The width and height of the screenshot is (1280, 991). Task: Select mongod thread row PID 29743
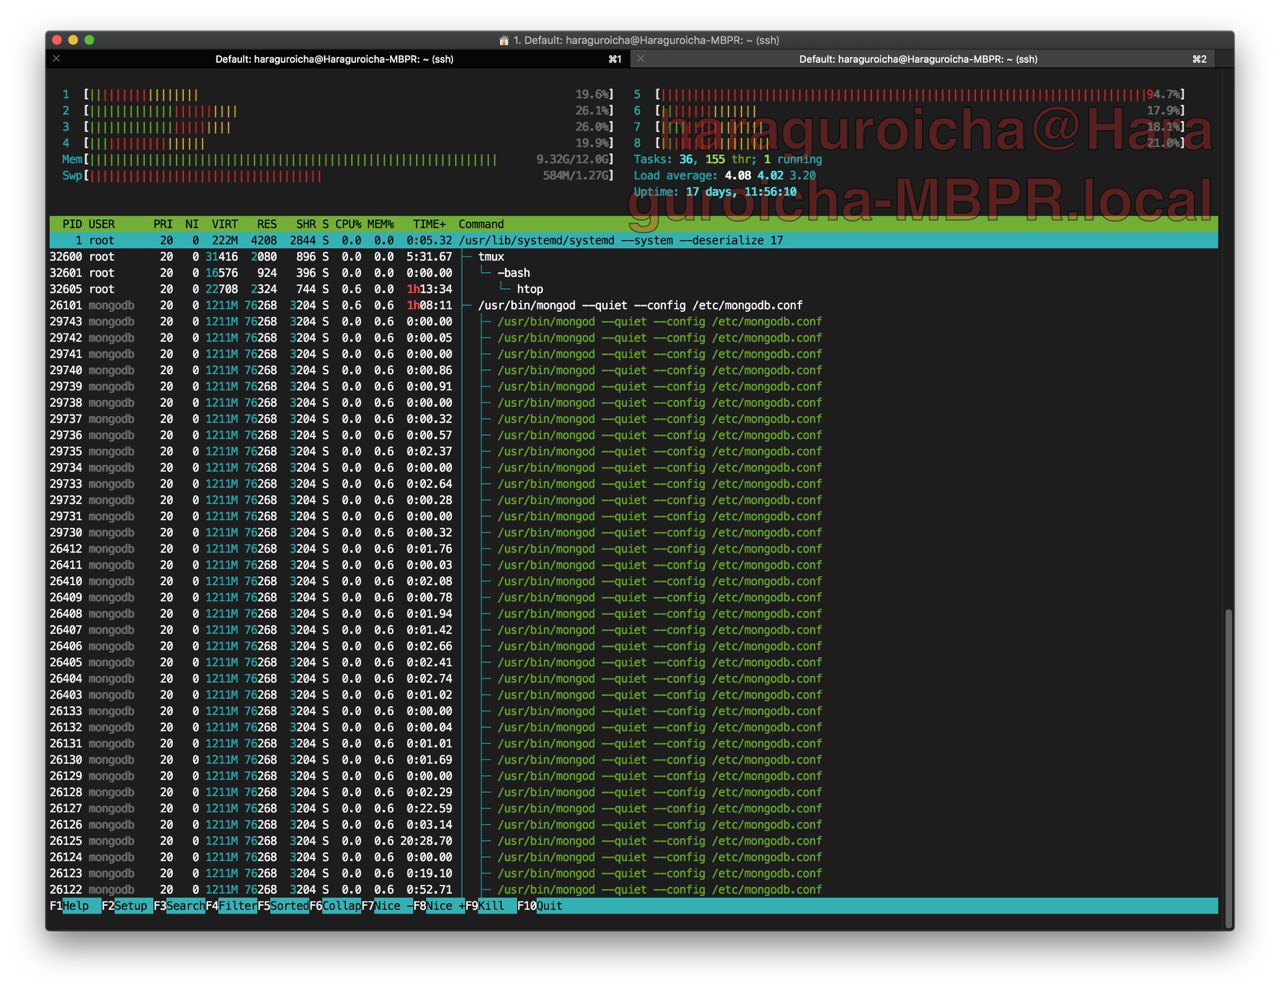[x=633, y=322]
